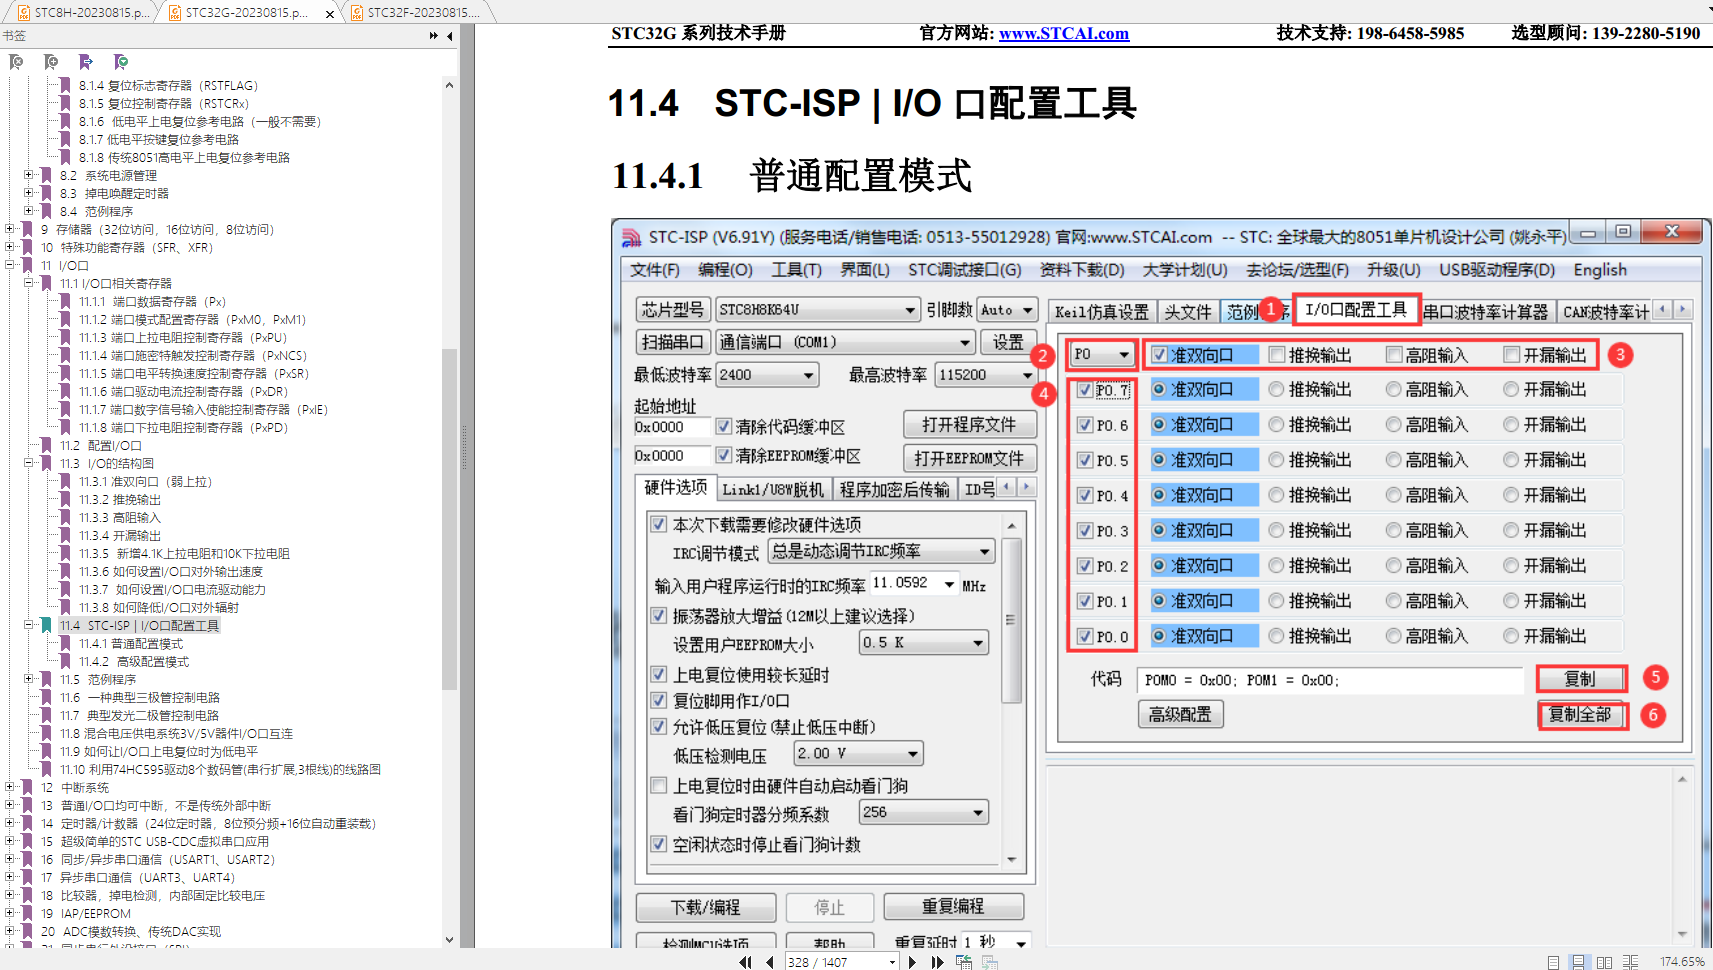This screenshot has height=970, width=1713.
Task: Open bookmark 11.1.3 端口上拉电阻控制寄存器
Action: 183,338
